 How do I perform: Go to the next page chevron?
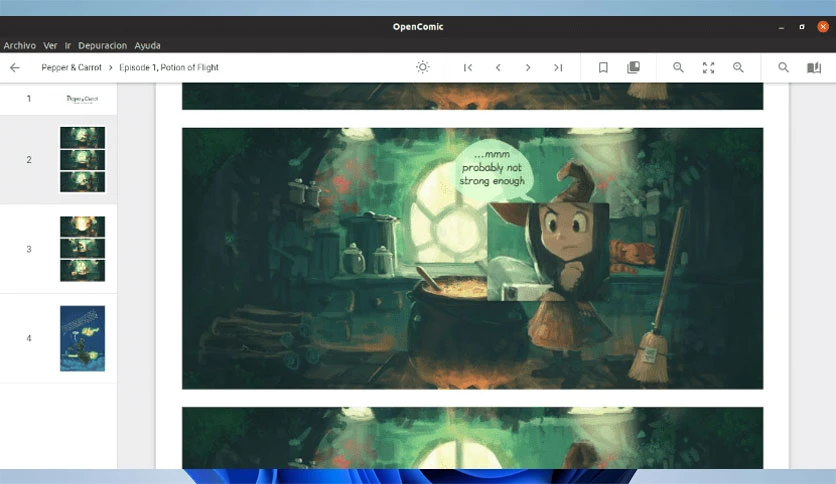pyautogui.click(x=528, y=68)
